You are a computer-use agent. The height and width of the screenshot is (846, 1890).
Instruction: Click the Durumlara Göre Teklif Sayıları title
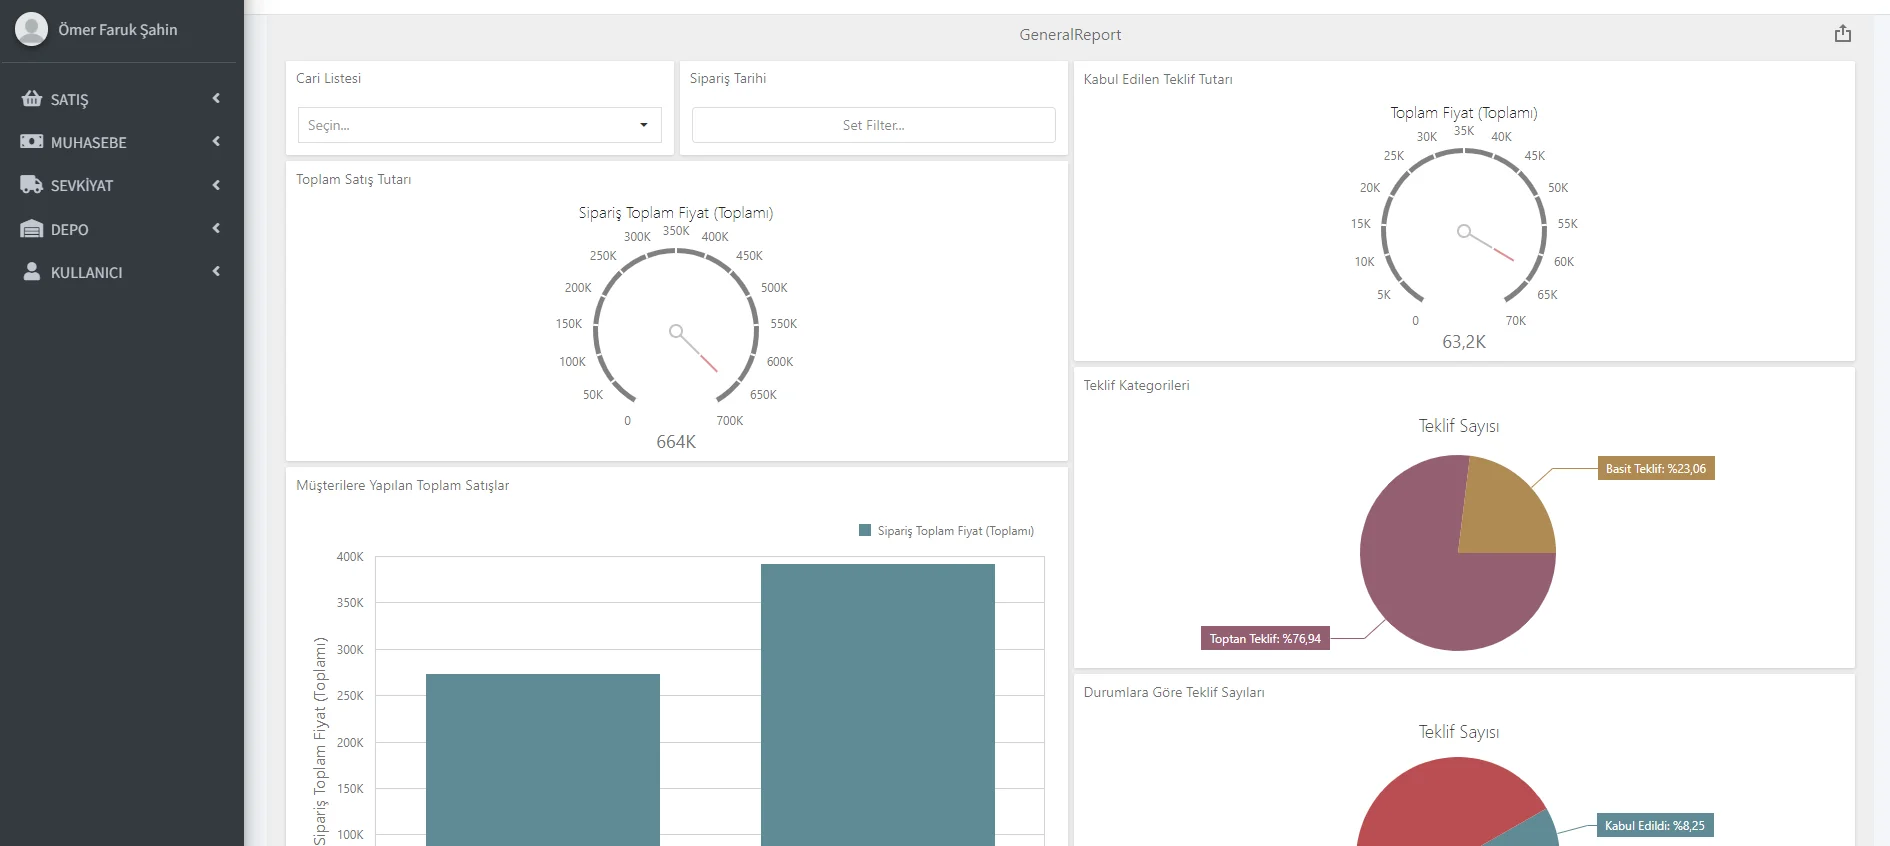(x=1174, y=693)
